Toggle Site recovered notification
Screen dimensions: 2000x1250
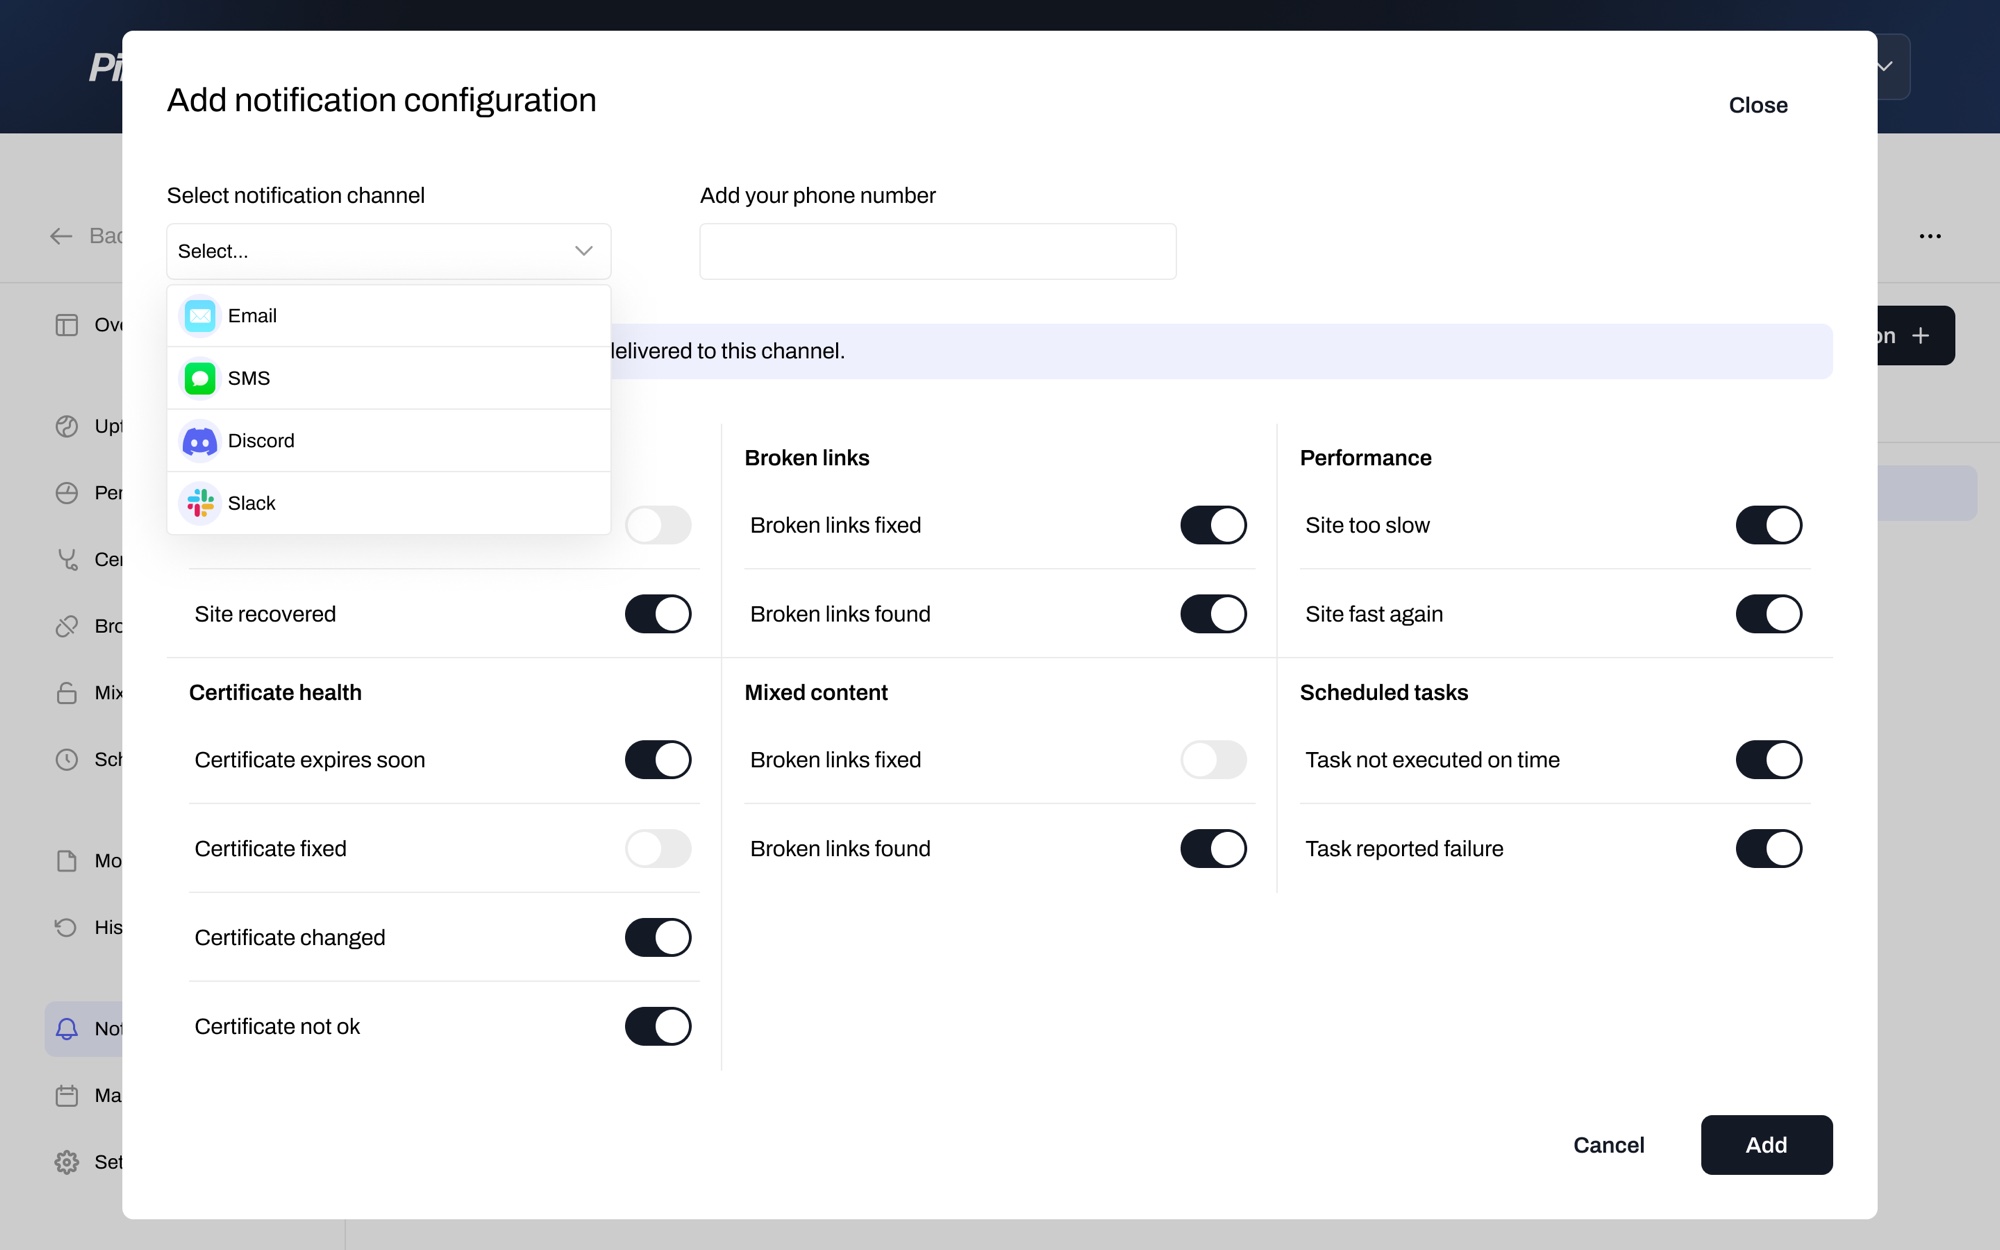(x=658, y=614)
